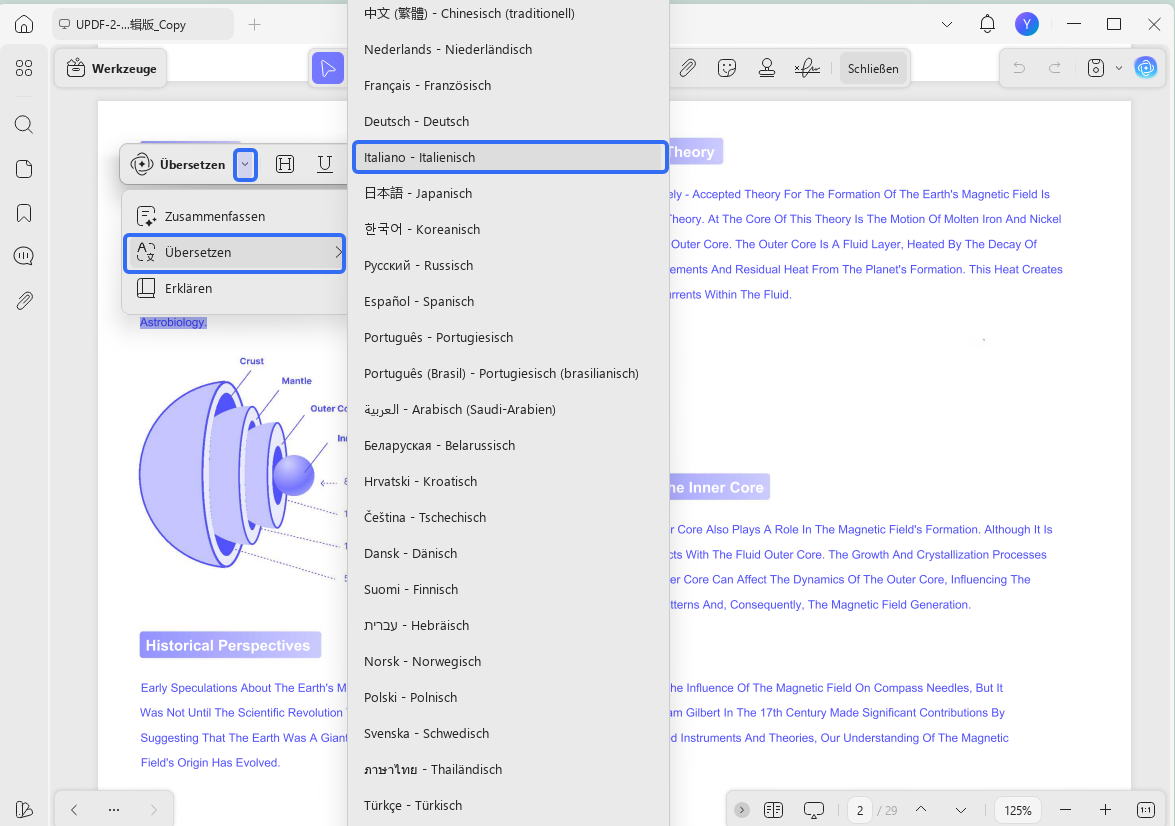Select Arabisch (Saudi-Arabien) option

(509, 409)
